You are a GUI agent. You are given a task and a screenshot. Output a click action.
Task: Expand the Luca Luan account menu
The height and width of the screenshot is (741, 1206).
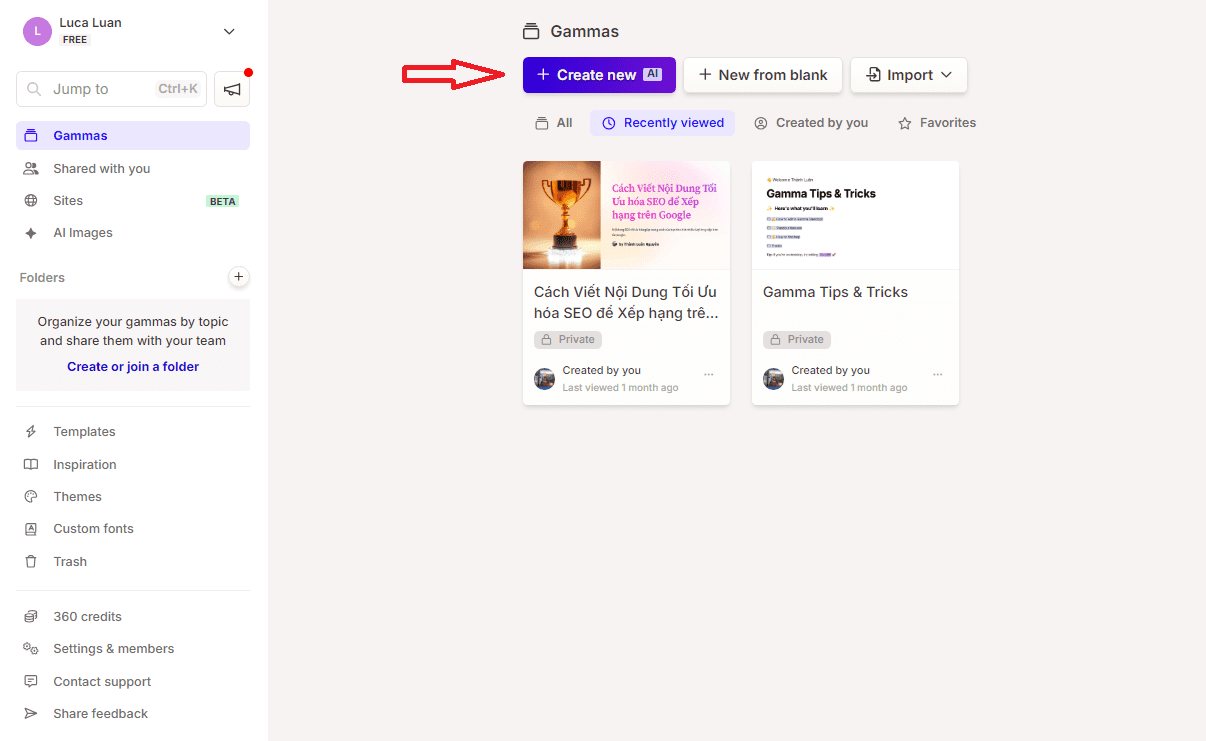click(x=229, y=31)
